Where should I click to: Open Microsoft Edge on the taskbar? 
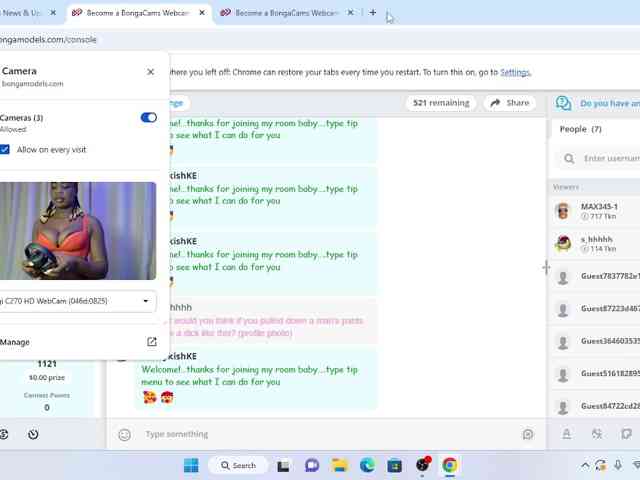click(367, 465)
